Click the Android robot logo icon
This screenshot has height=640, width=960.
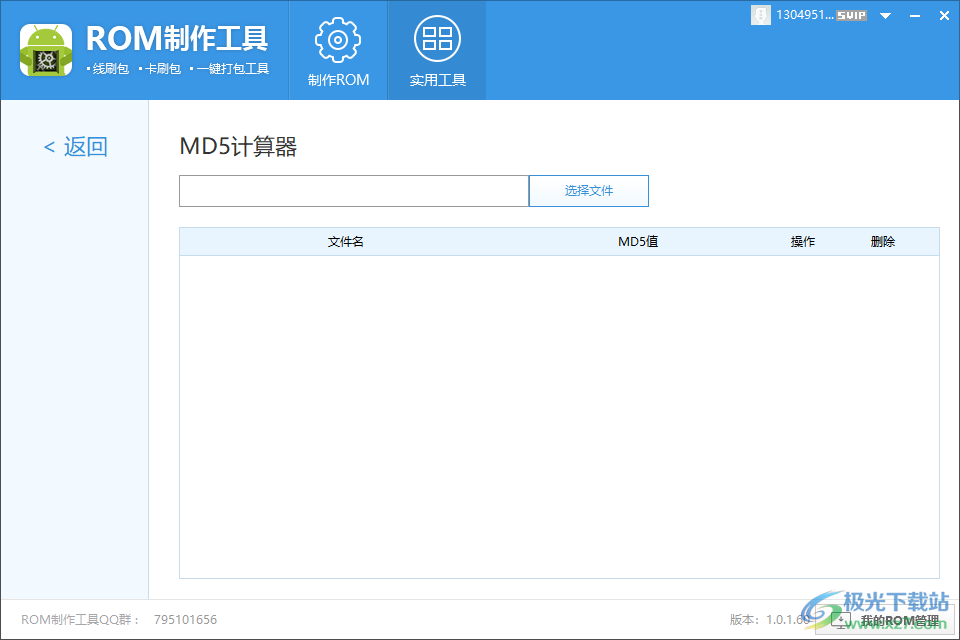(45, 48)
